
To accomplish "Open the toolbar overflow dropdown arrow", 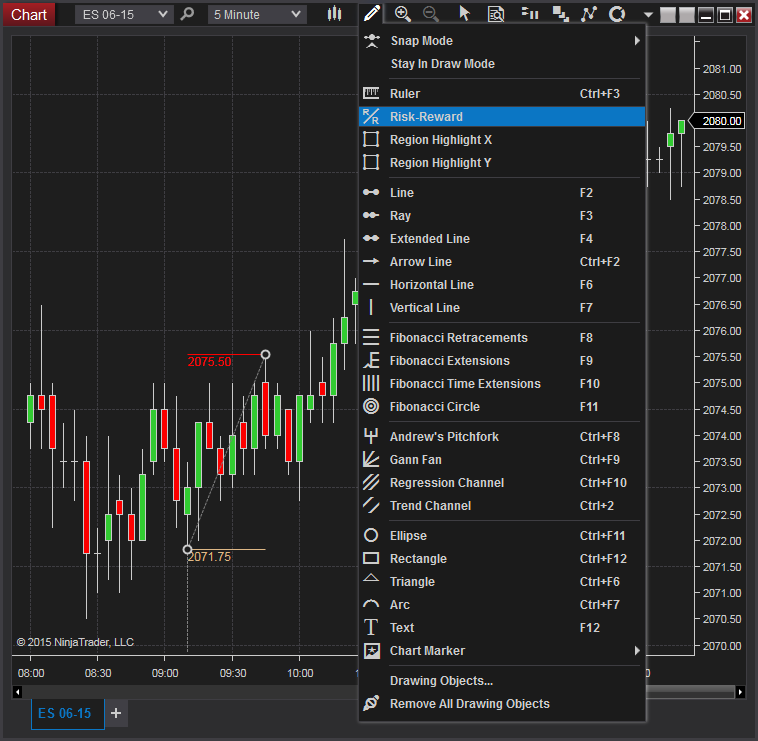I will pos(648,15).
